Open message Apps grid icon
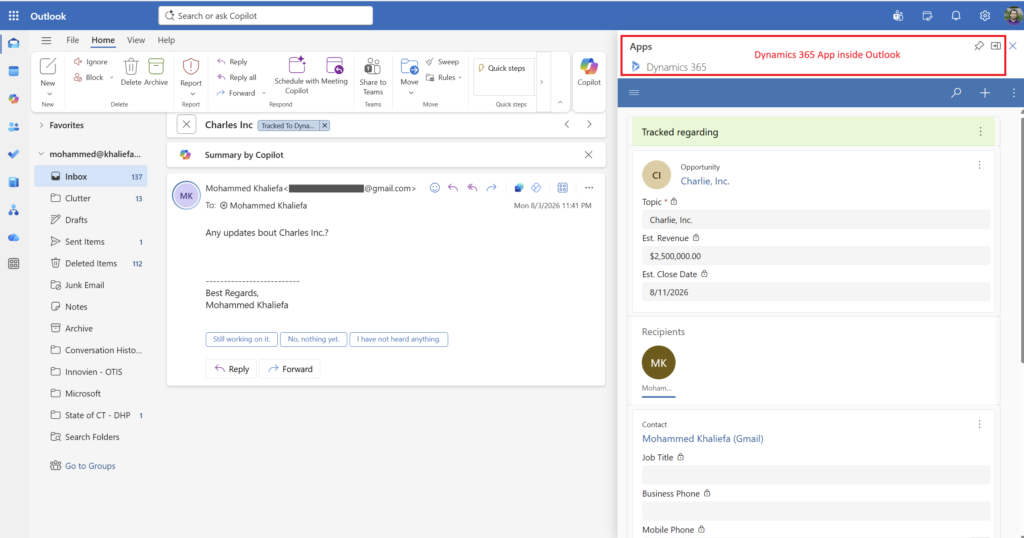Screen dimensions: 1024x538 click(x=562, y=188)
